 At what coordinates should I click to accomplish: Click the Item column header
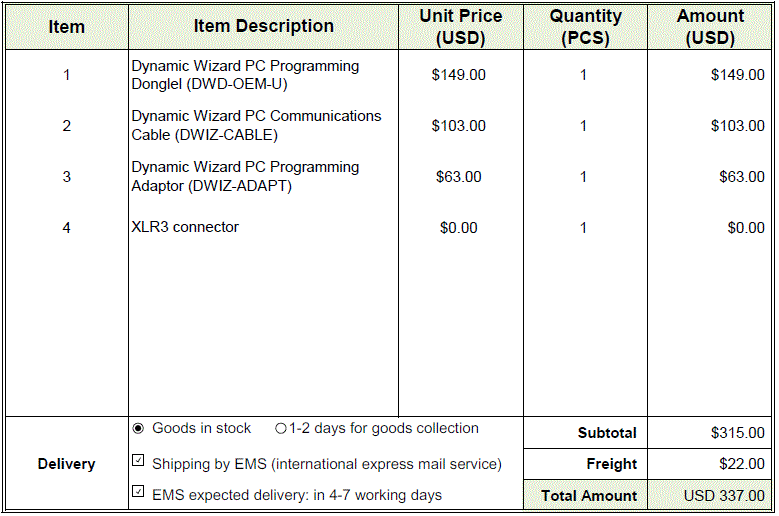click(67, 27)
